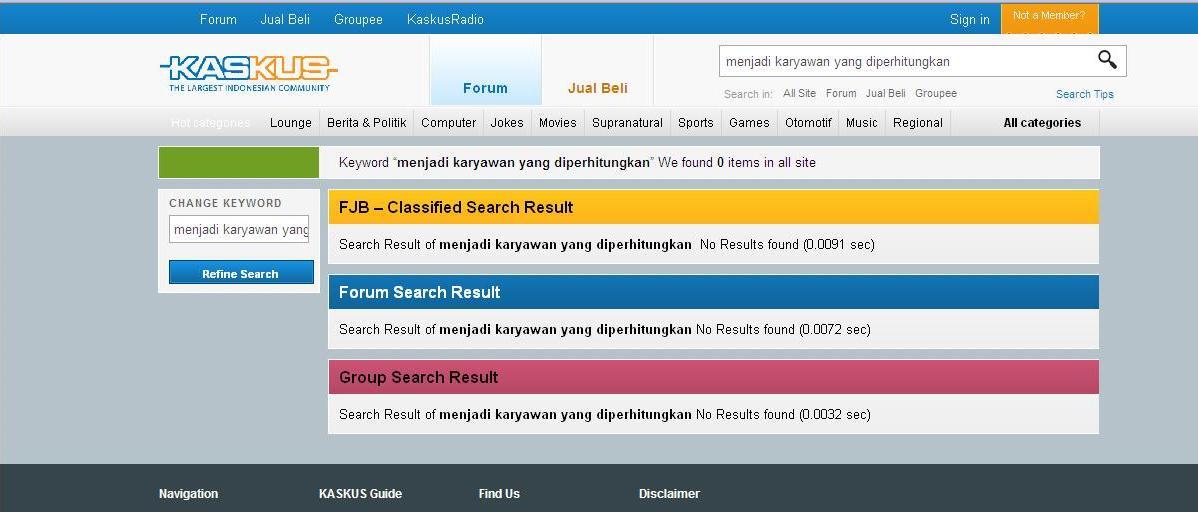1198x512 pixels.
Task: Open Regional category
Action: (918, 122)
